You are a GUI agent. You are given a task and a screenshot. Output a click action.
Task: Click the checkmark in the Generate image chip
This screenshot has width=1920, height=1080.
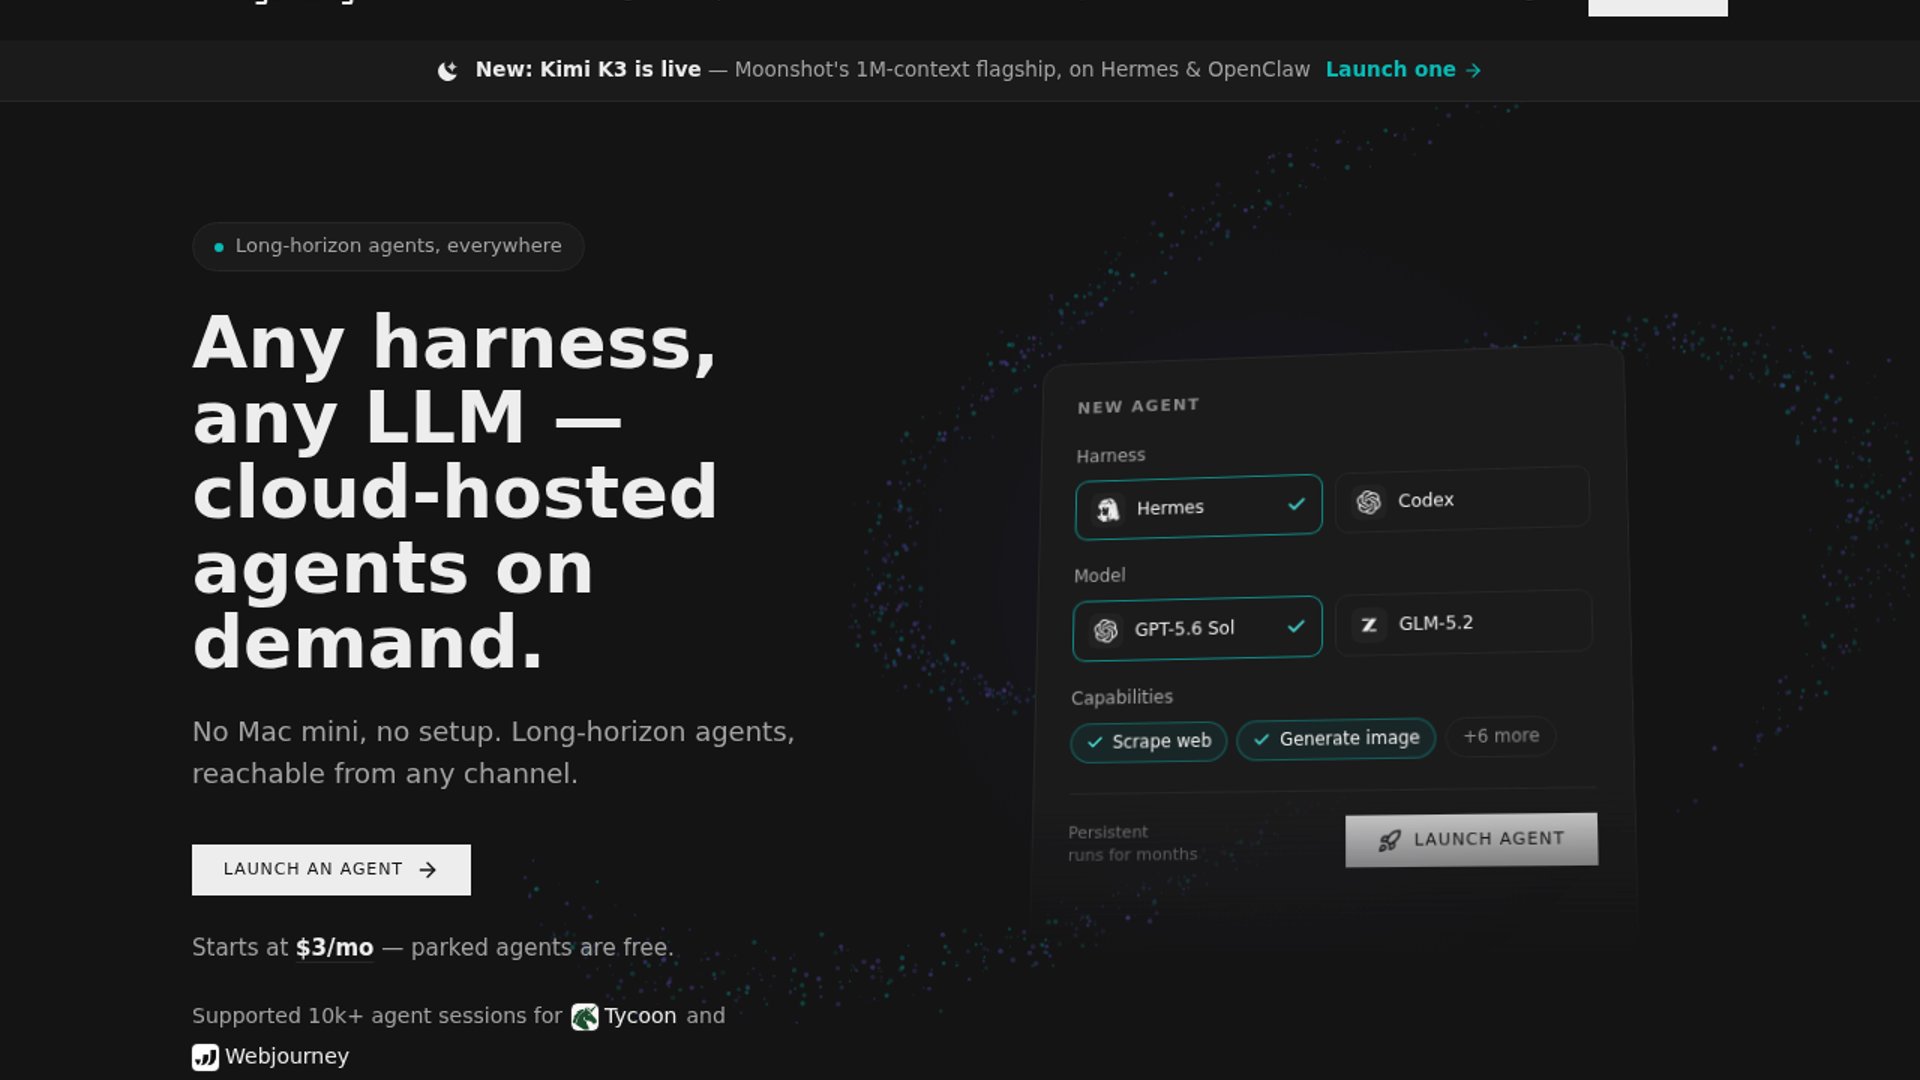(x=1261, y=740)
